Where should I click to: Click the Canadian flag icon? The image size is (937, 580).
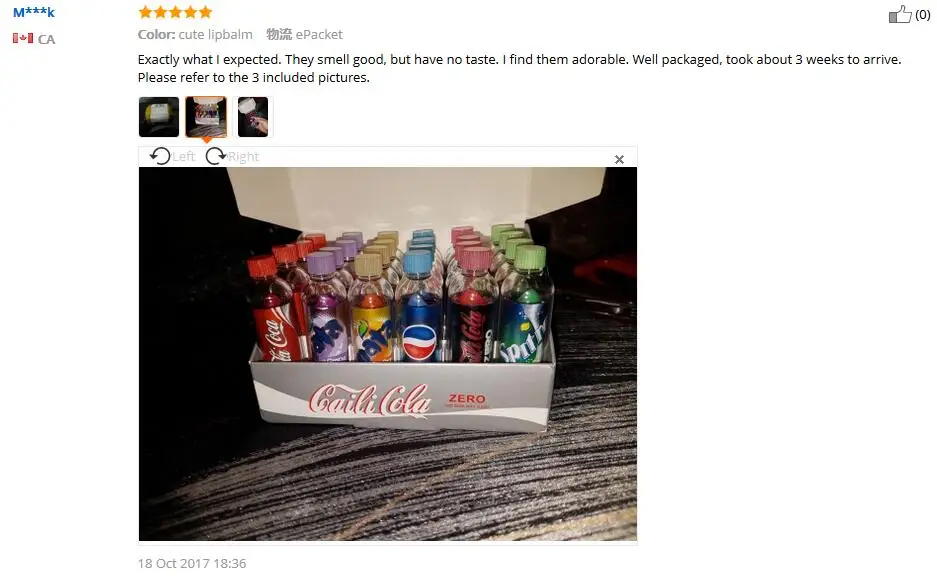23,38
